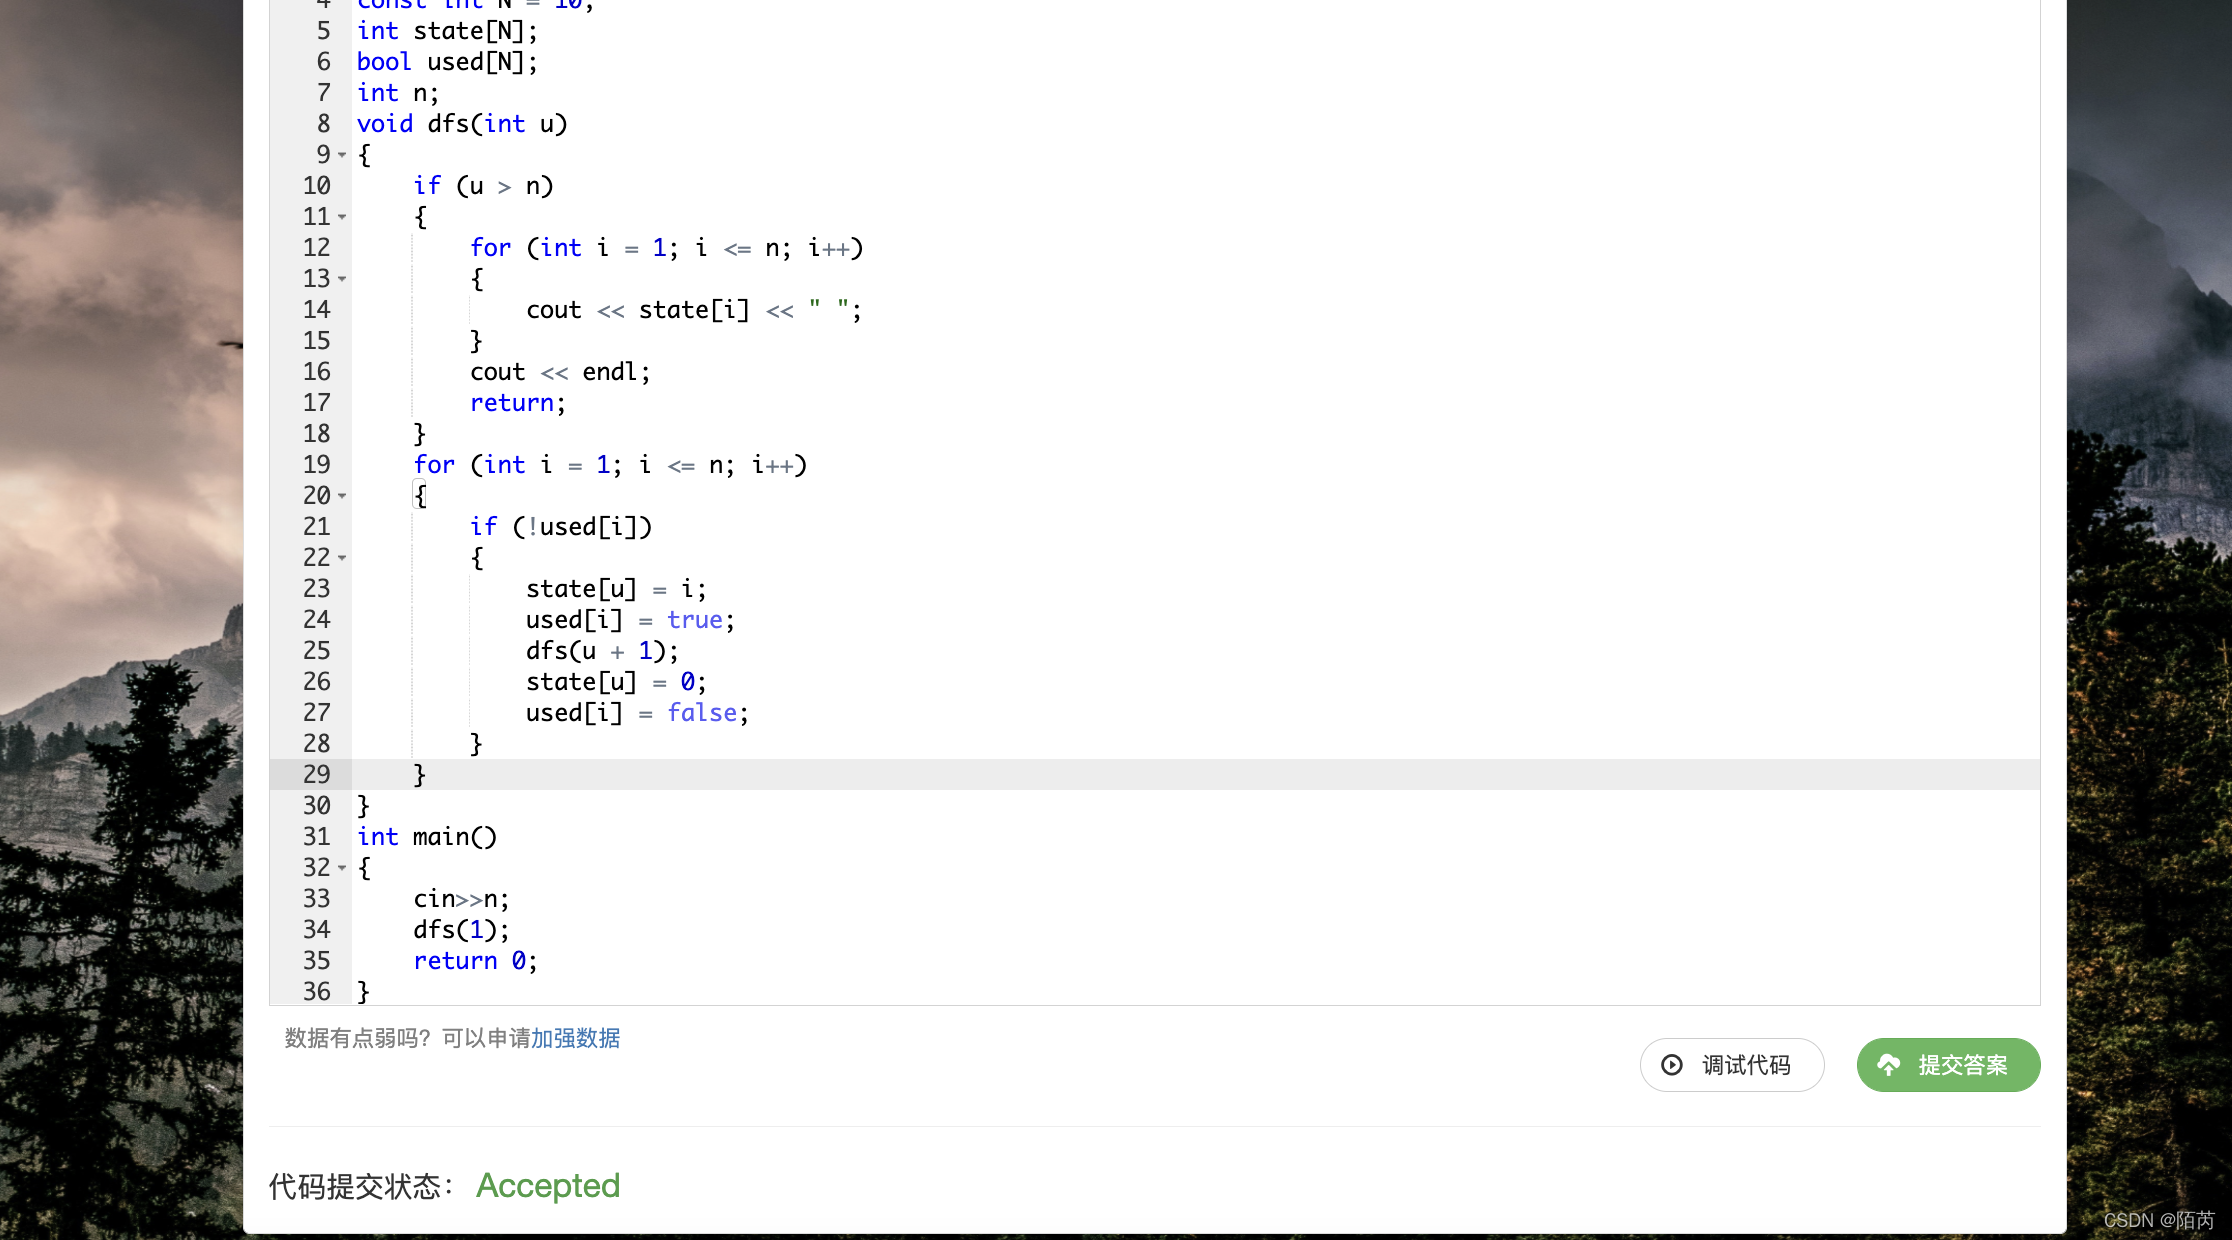The height and width of the screenshot is (1240, 2232).
Task: Click line number 29 in the gutter
Action: [x=316, y=774]
